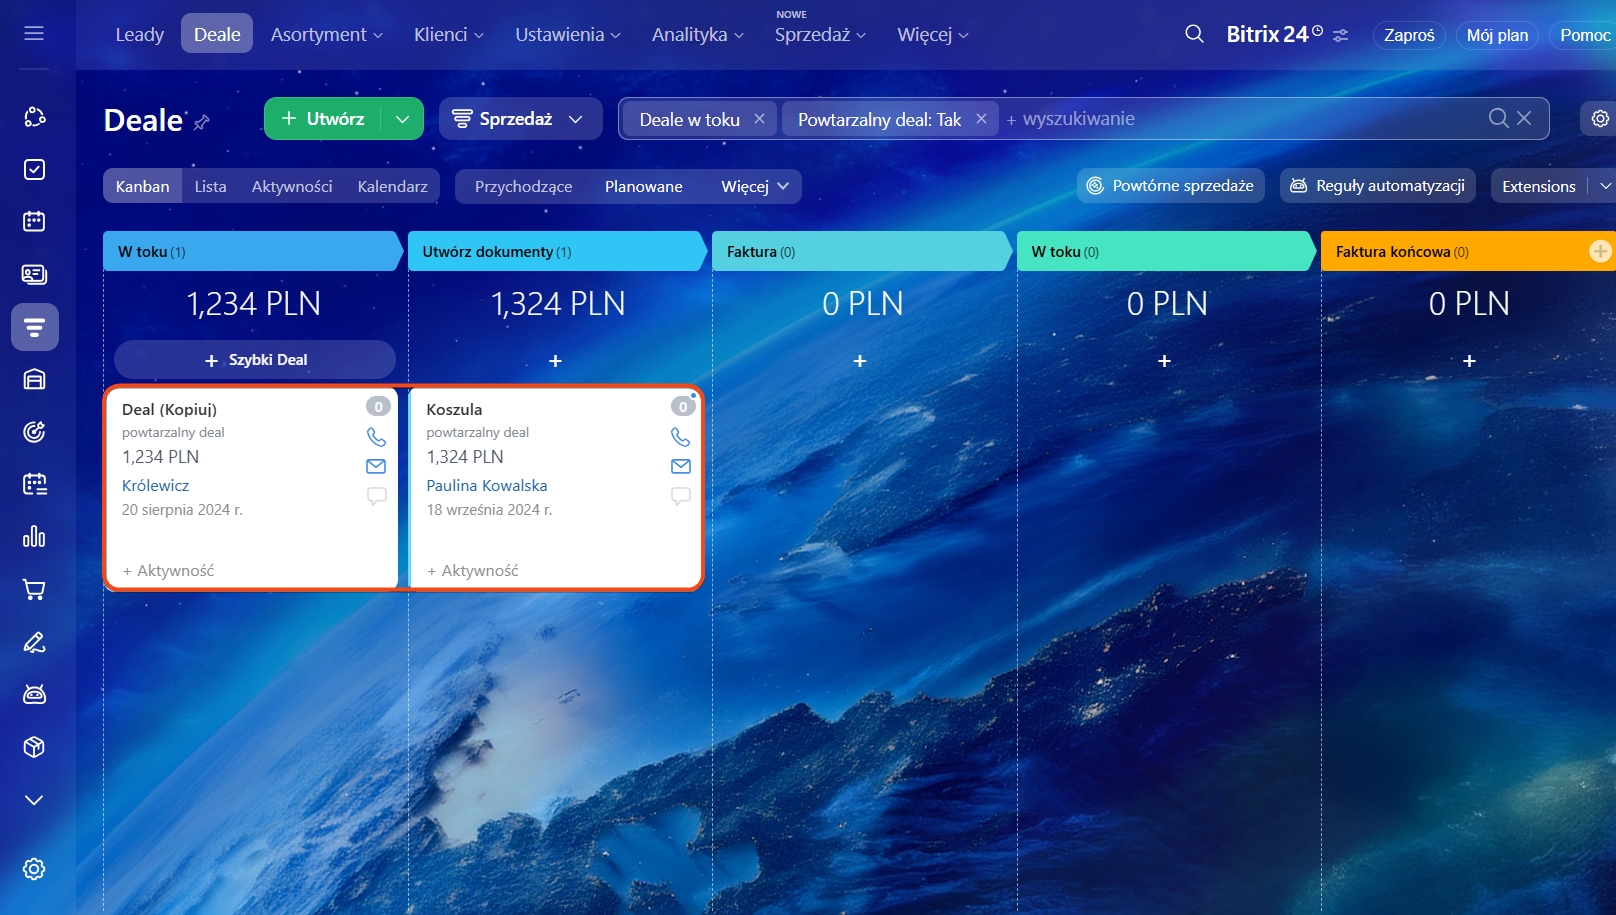Pin the Deale page with pin icon
Viewport: 1616px width, 915px height.
202,122
